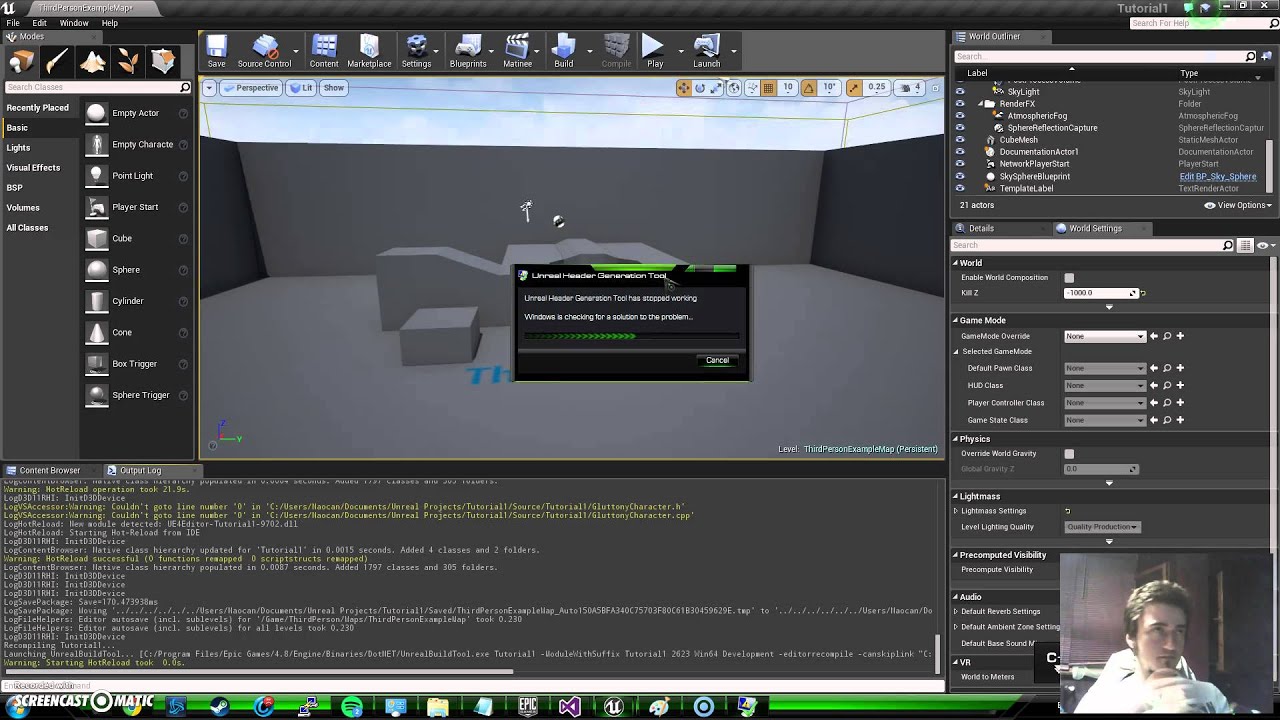Open the camera speed setting
1280x720 pixels.
[911, 88]
